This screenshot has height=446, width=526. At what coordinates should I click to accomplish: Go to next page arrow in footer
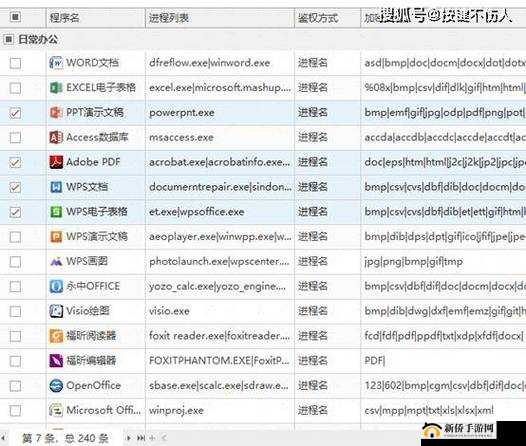(x=129, y=438)
